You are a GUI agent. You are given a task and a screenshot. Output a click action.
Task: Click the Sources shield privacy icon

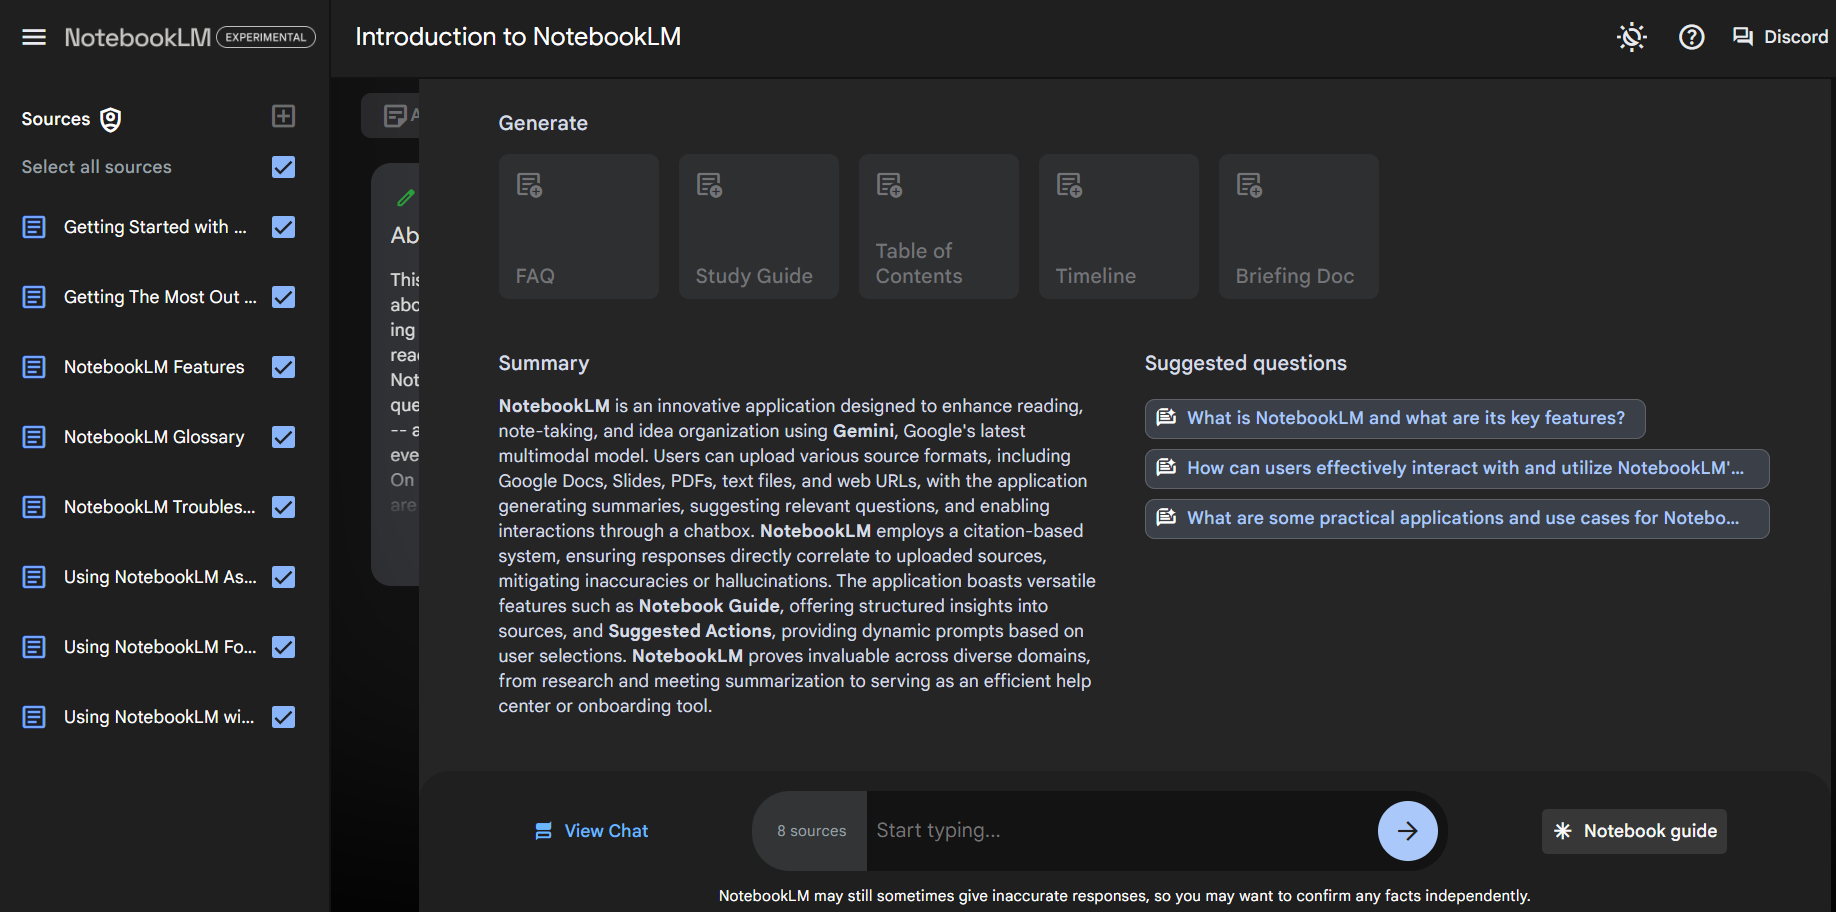pos(111,120)
